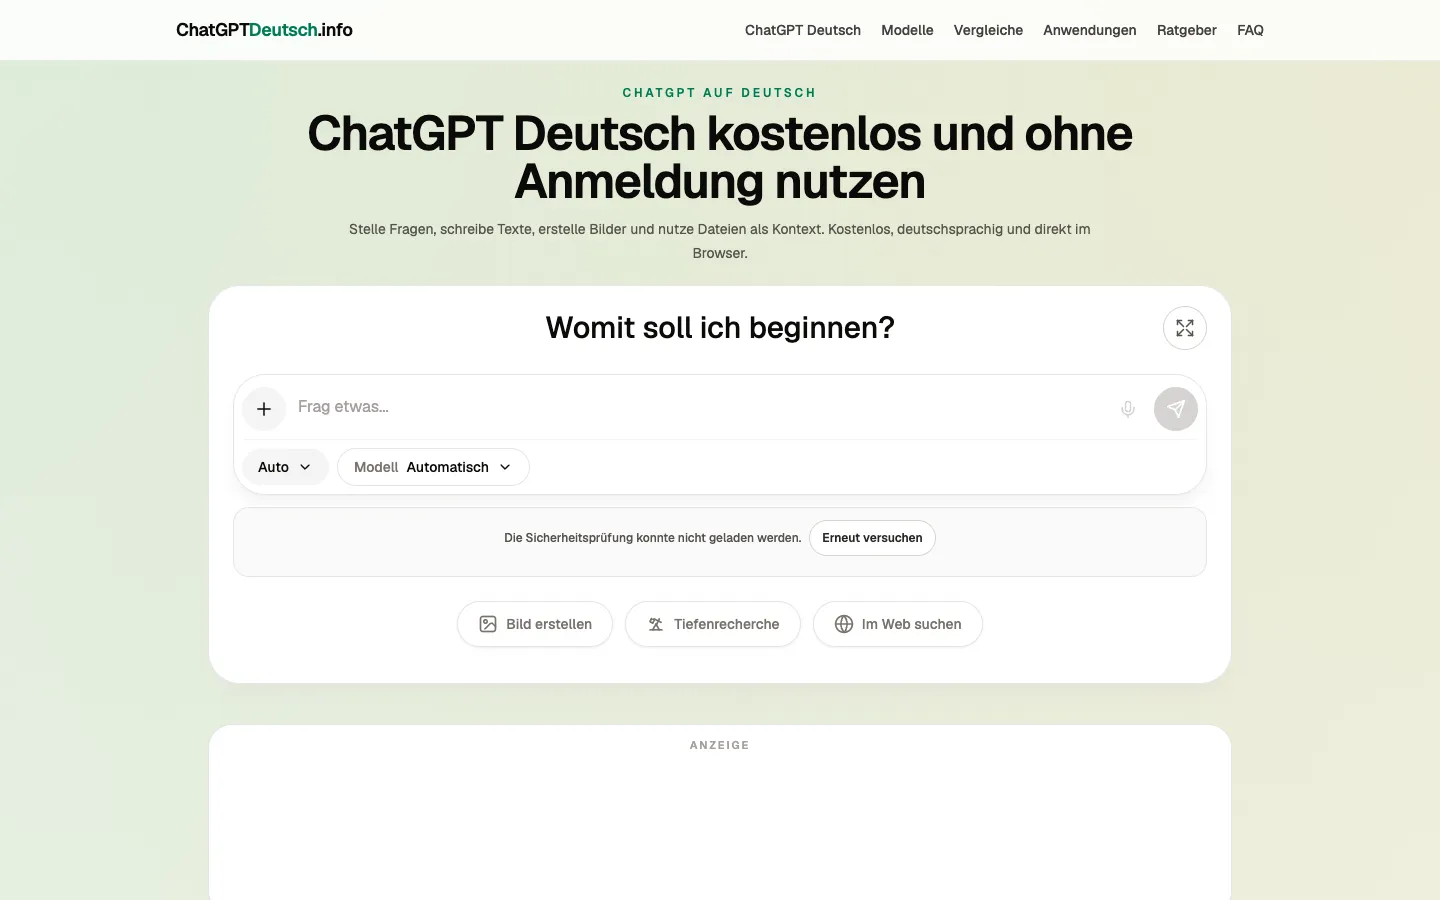Activate the microphone voice input icon
The width and height of the screenshot is (1440, 900).
coord(1128,409)
